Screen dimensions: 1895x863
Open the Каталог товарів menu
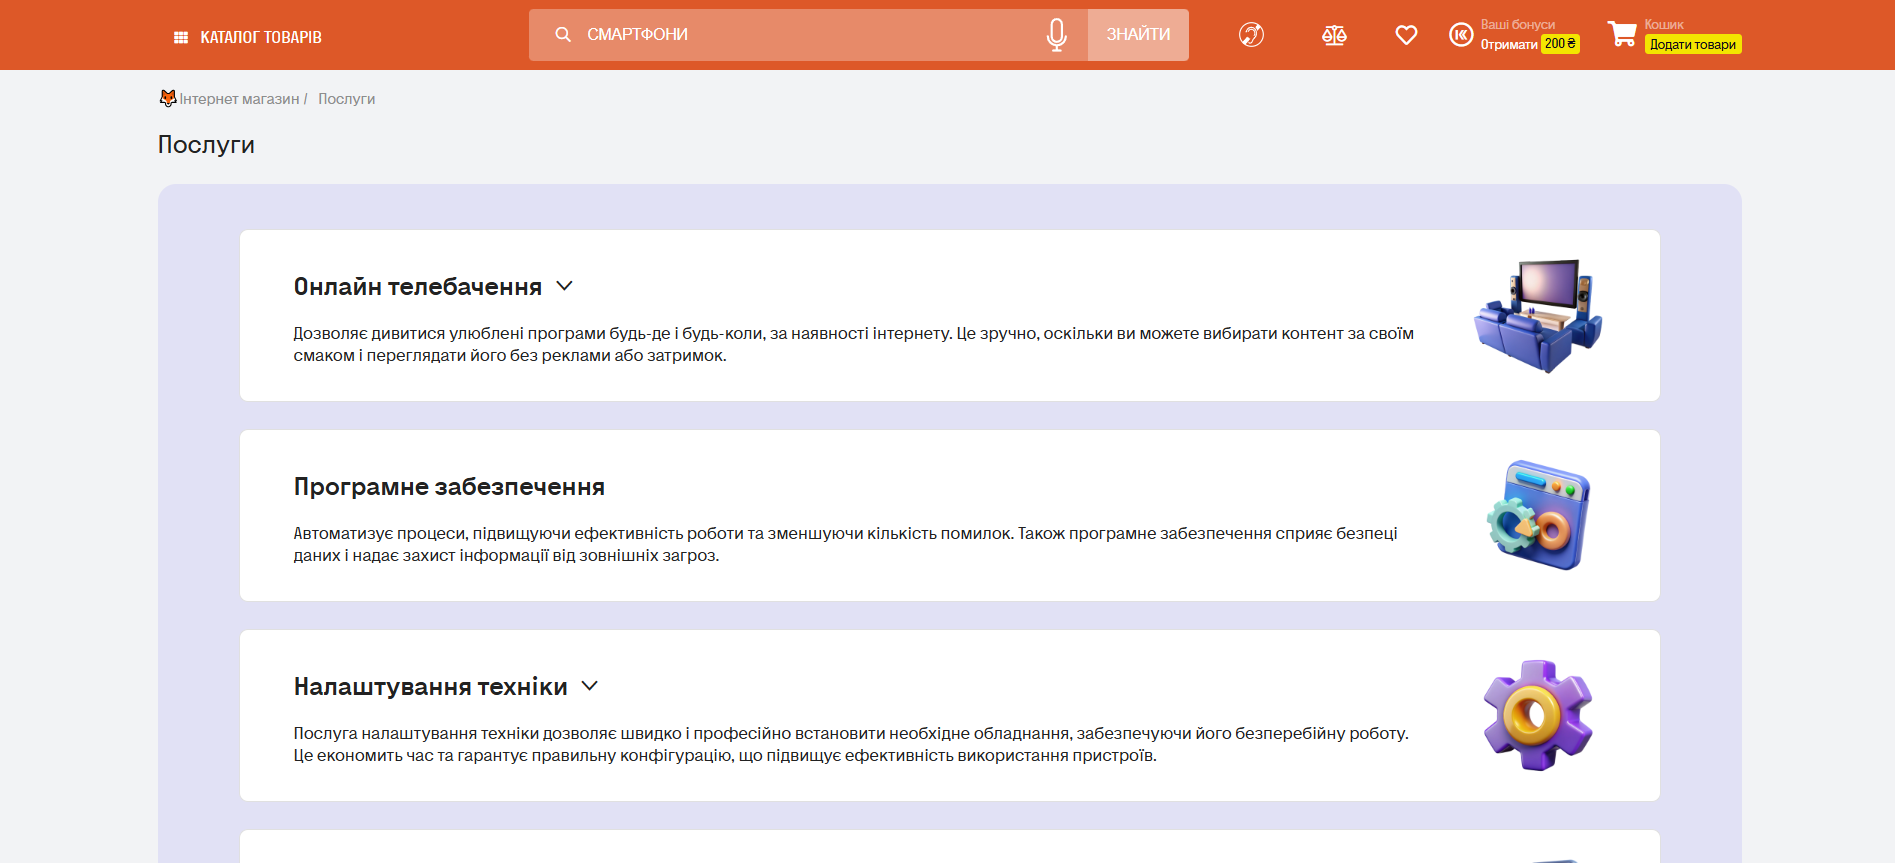point(248,37)
